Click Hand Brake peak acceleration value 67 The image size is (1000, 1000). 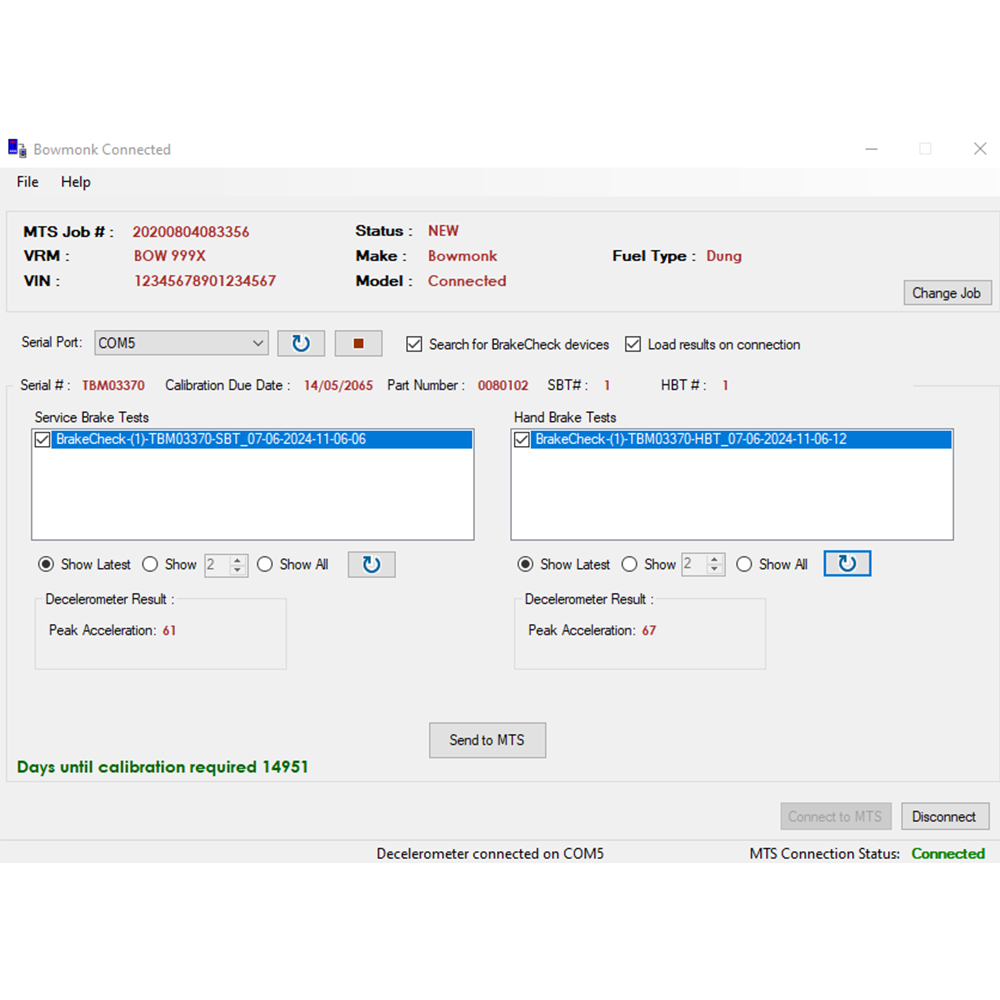coord(649,631)
